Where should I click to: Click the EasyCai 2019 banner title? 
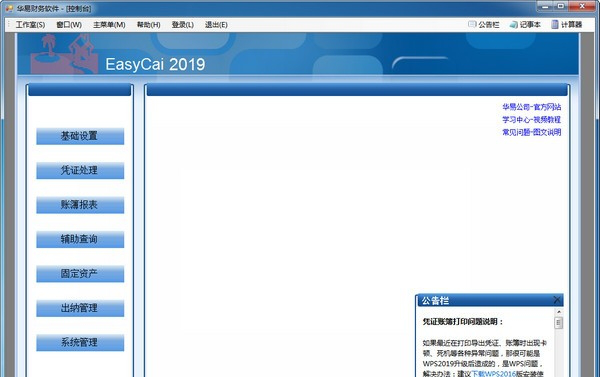155,64
